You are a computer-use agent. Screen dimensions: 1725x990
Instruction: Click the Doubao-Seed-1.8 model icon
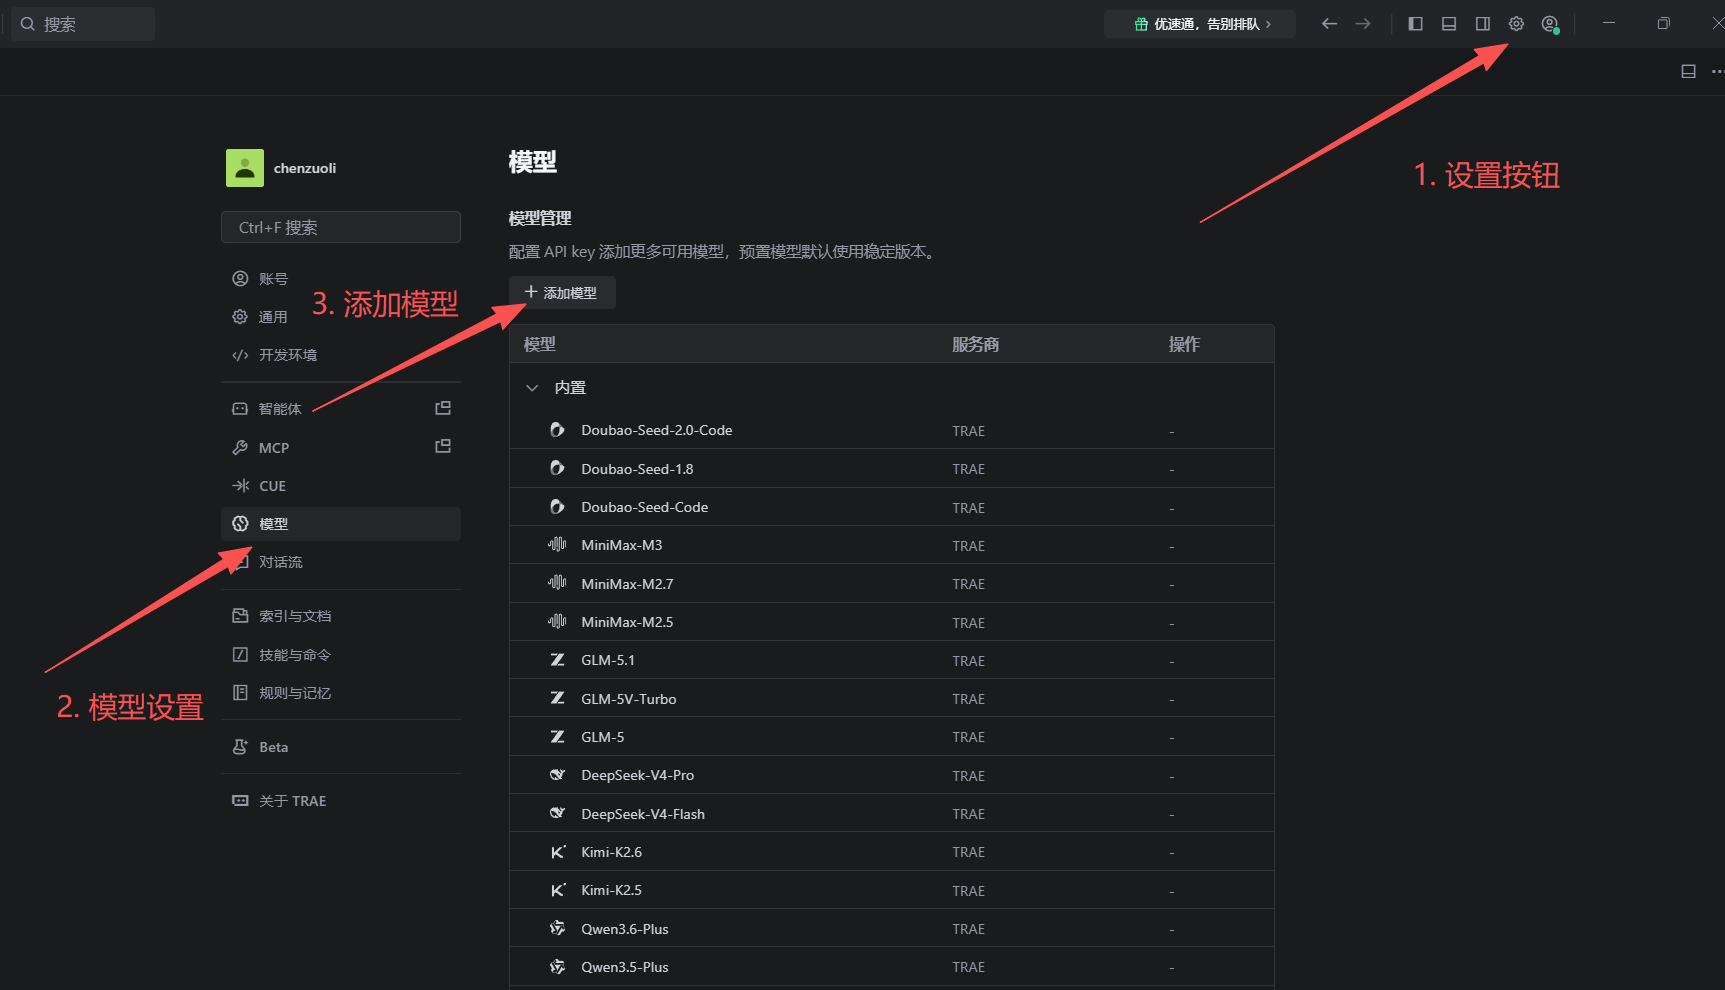point(557,468)
